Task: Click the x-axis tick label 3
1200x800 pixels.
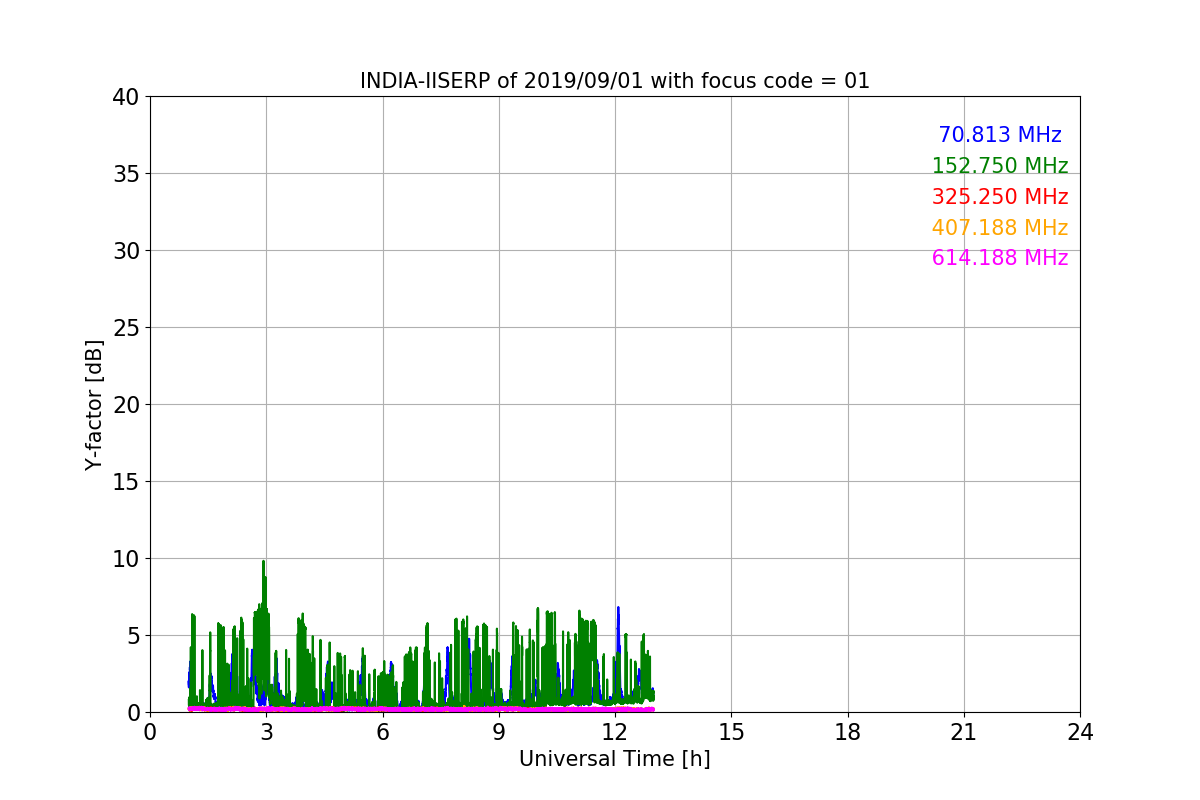Action: coord(266,732)
